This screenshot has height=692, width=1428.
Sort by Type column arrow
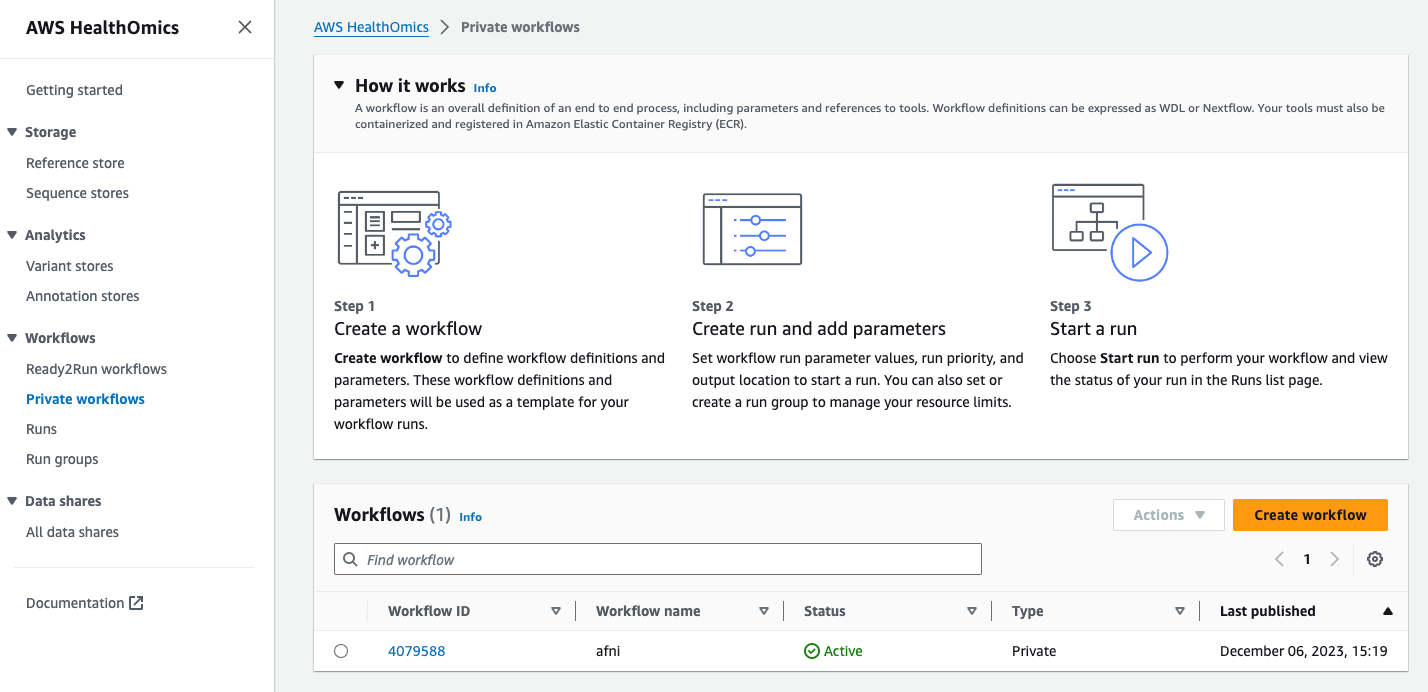click(1180, 611)
